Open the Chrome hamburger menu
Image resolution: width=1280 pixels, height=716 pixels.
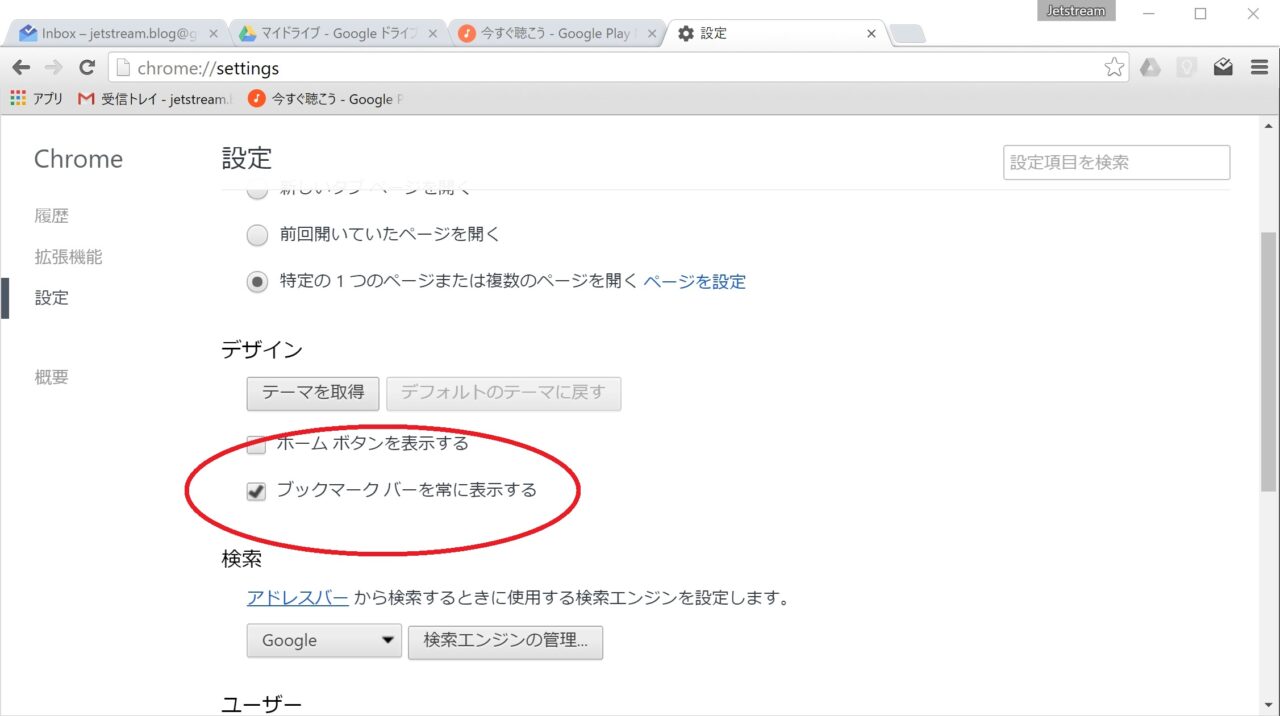point(1259,68)
